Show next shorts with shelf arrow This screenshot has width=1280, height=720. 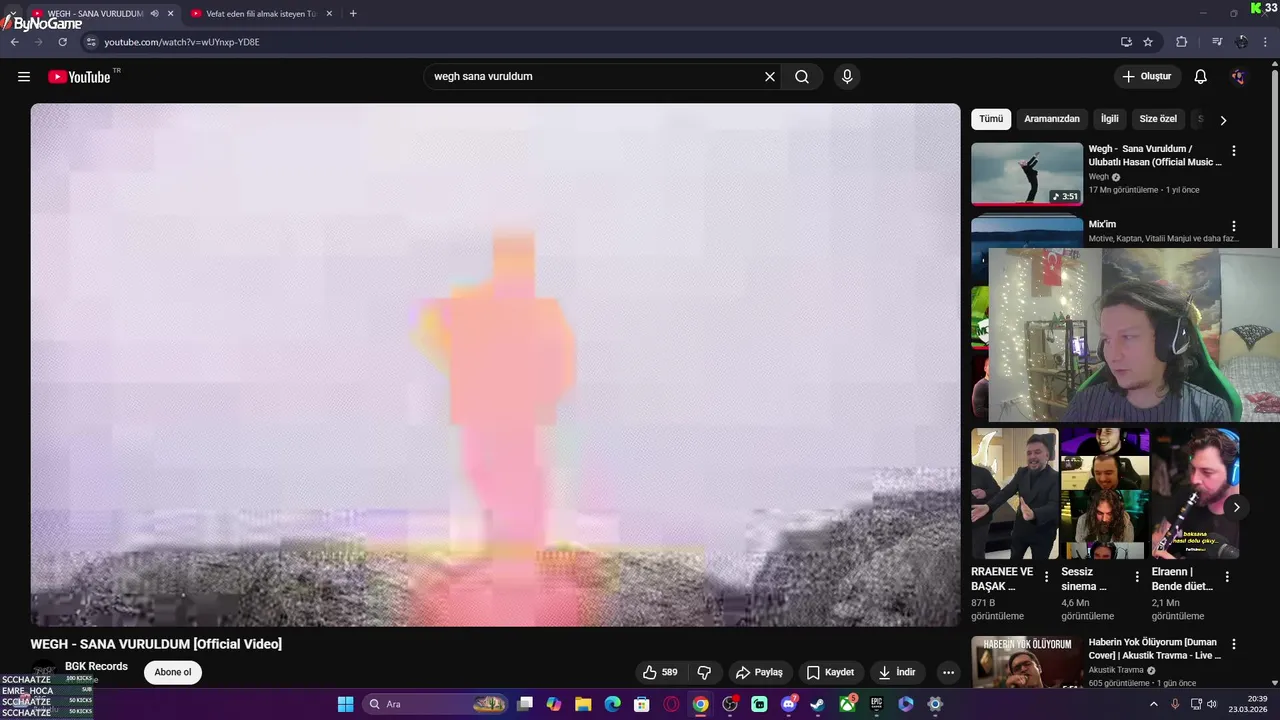coord(1236,507)
